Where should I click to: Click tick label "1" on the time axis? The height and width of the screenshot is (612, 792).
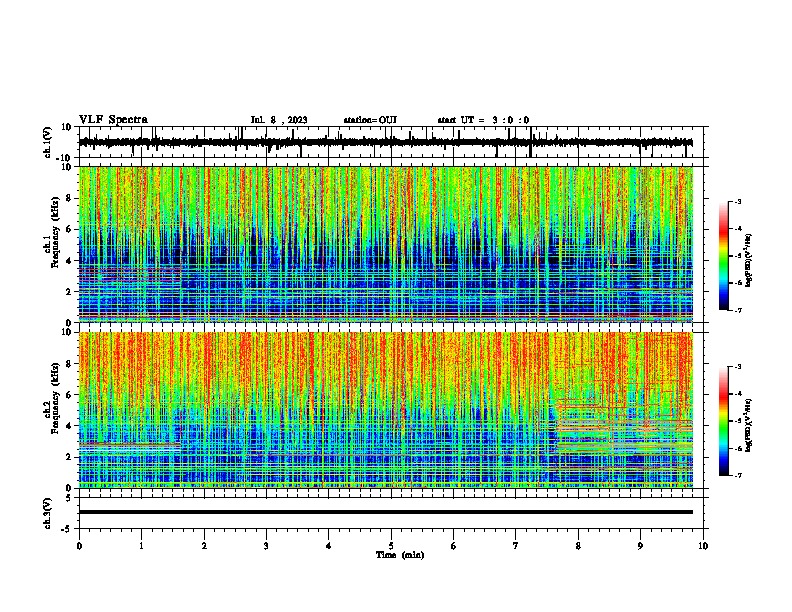(141, 546)
